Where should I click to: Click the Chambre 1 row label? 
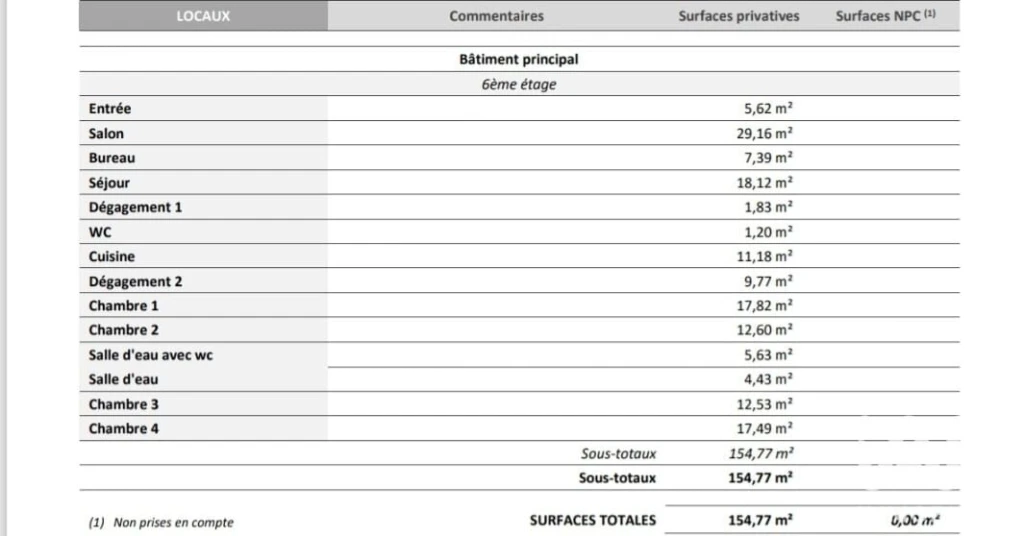point(123,306)
